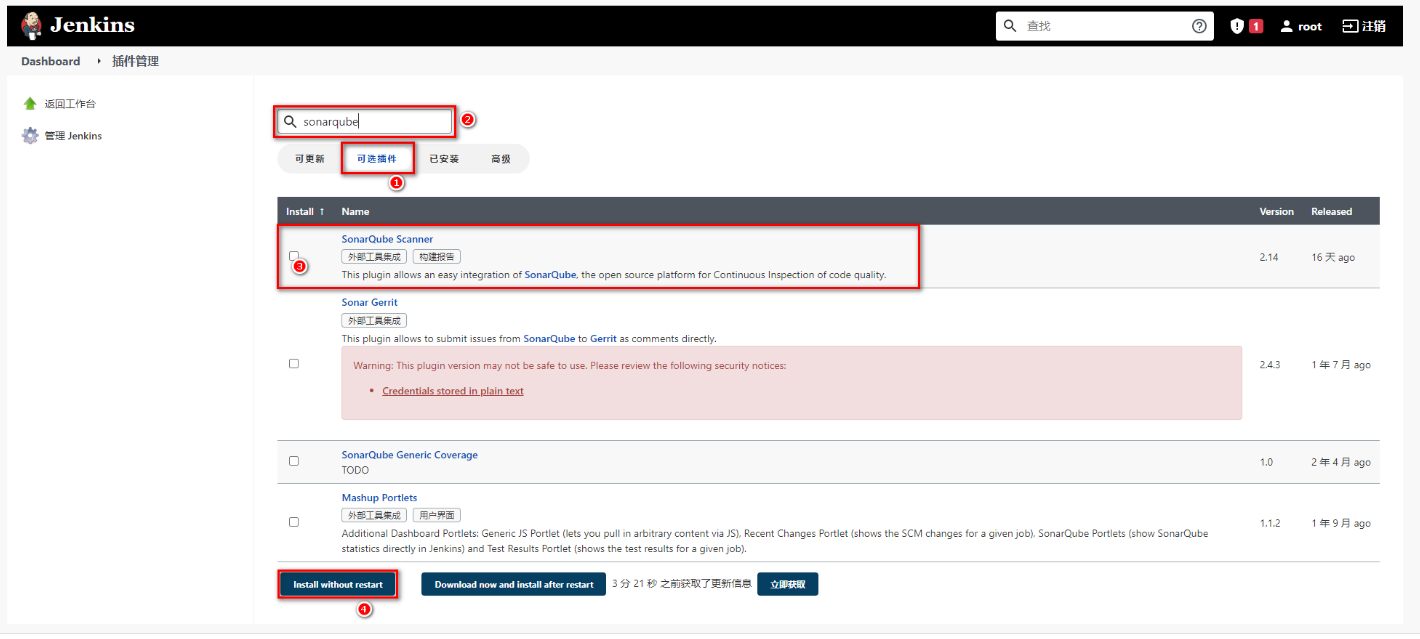Tick the Mashup Portlets install checkbox
The image size is (1420, 639).
coord(294,522)
